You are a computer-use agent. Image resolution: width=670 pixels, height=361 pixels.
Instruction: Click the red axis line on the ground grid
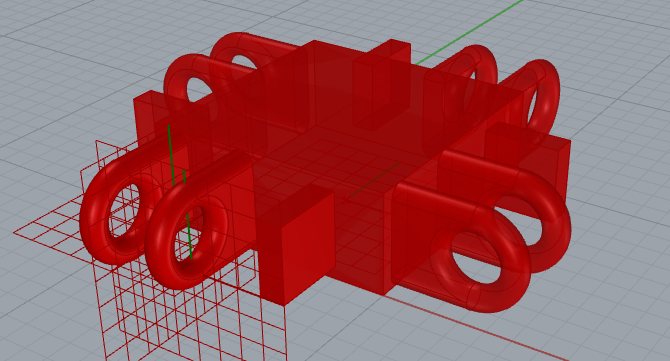click(x=477, y=328)
